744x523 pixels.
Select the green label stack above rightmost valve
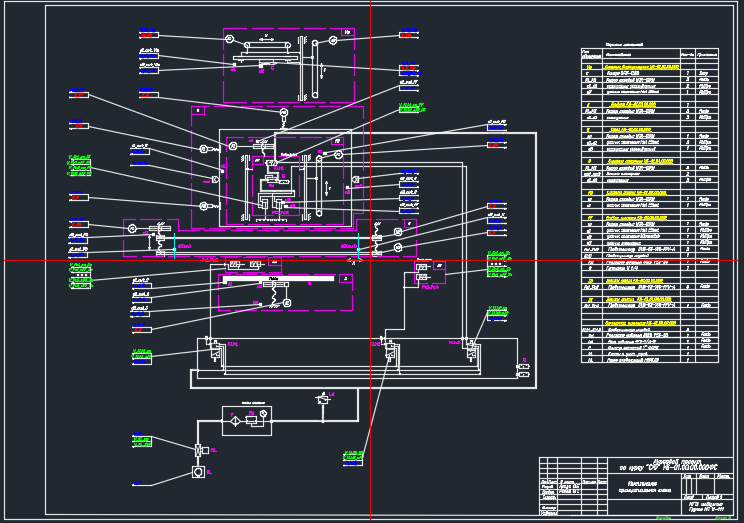497,313
